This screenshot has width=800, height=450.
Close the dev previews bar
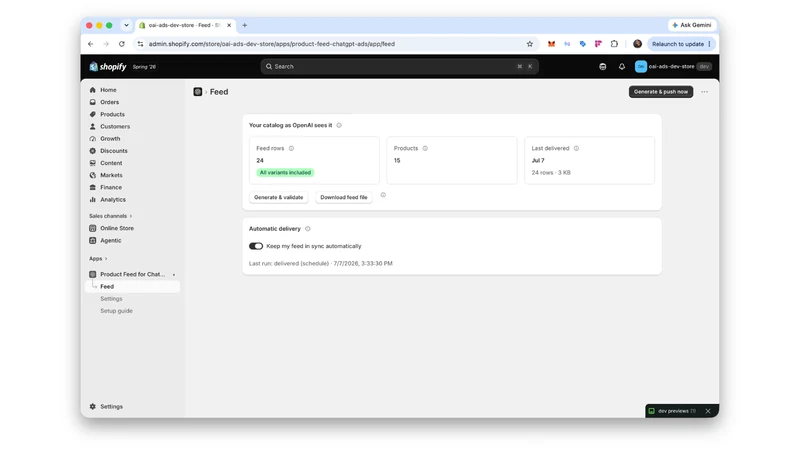pos(708,411)
